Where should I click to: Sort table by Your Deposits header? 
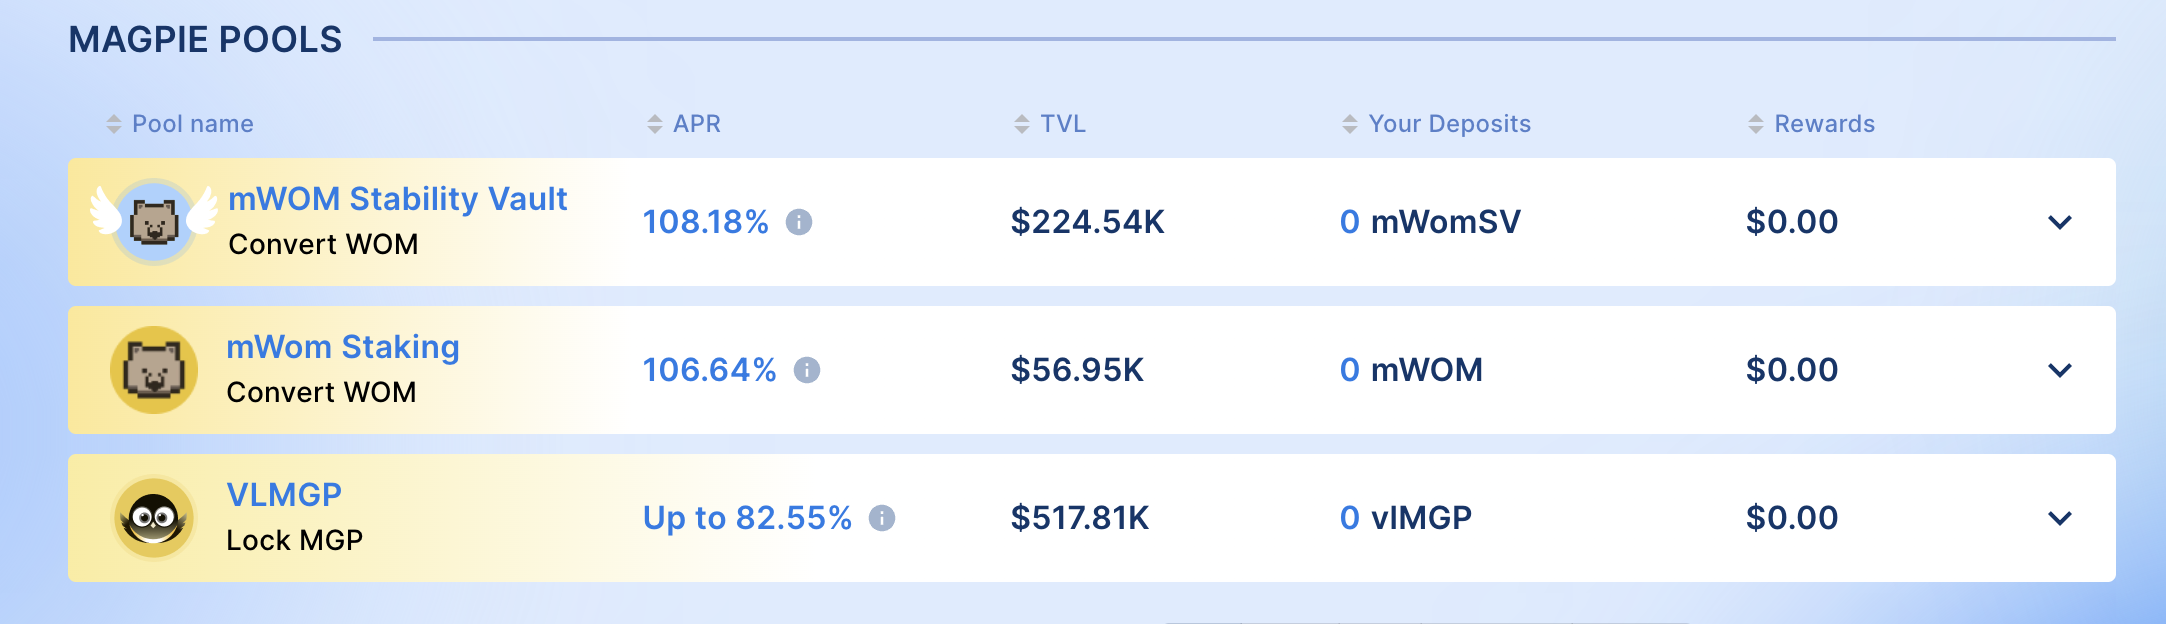(1436, 124)
